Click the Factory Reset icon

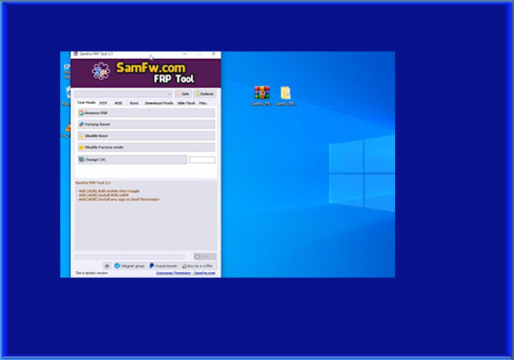click(x=81, y=124)
